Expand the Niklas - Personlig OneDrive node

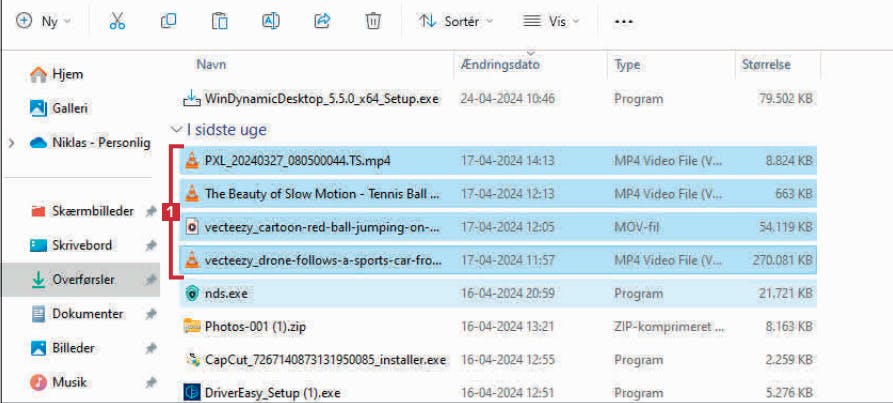click(11, 143)
